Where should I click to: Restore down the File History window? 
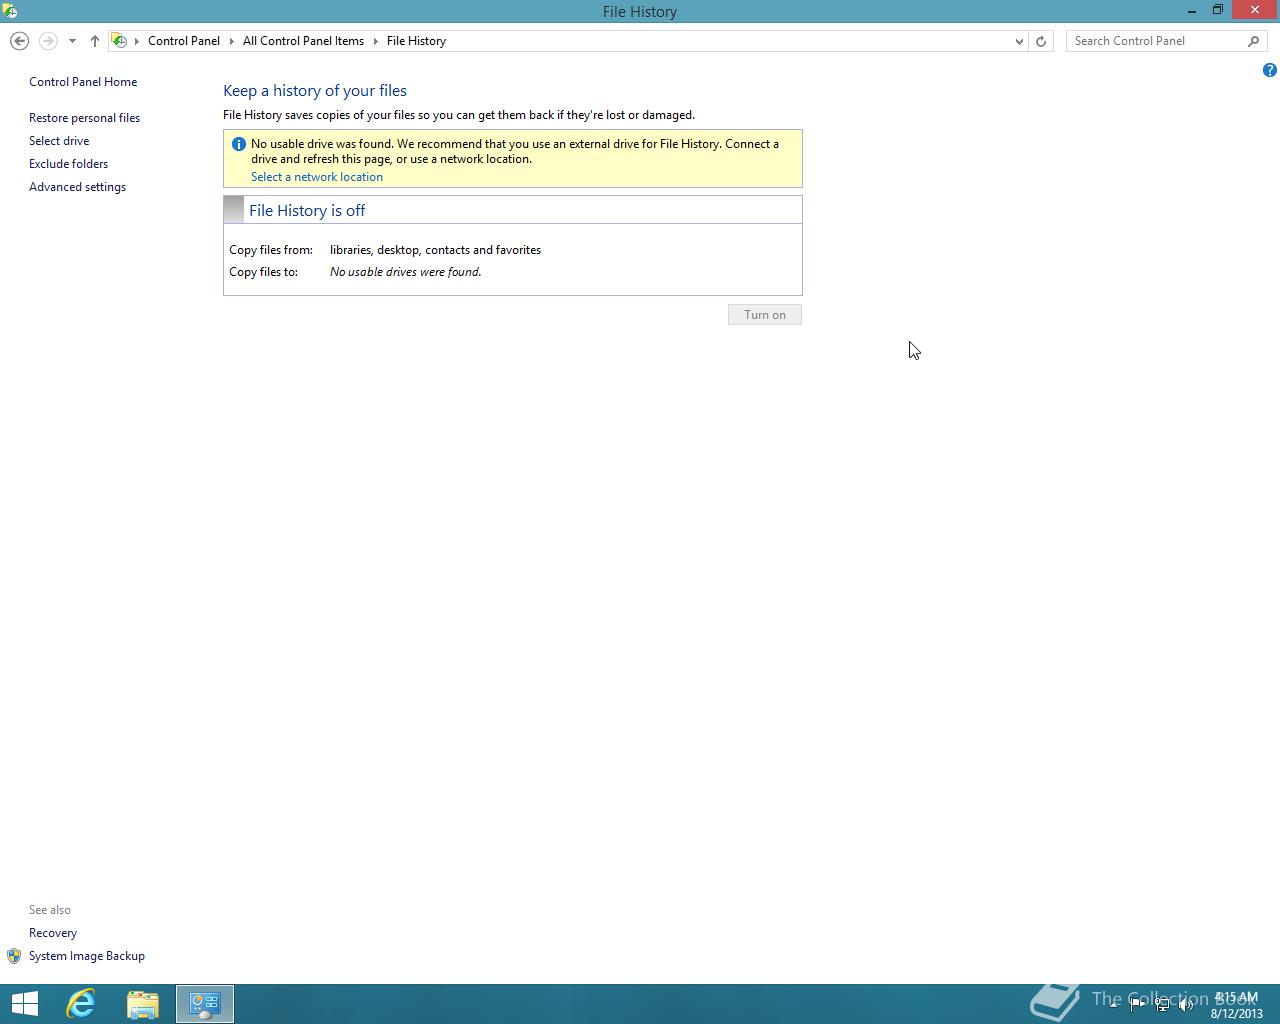(1218, 10)
